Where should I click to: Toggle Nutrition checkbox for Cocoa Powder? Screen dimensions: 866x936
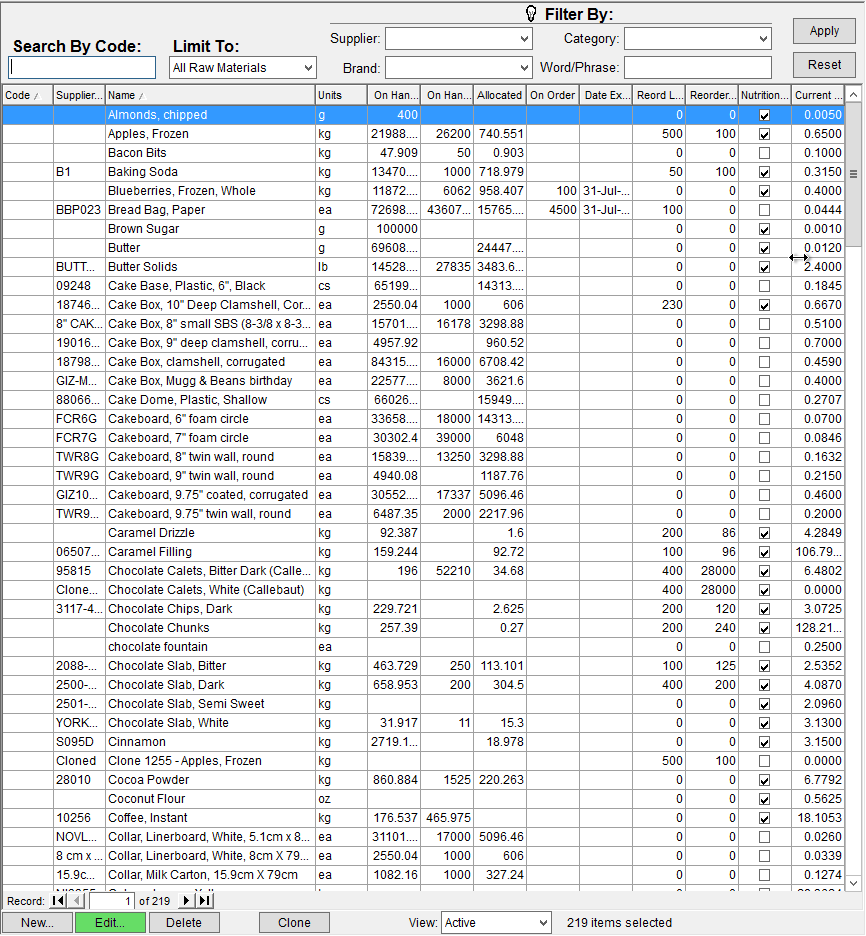coord(764,780)
